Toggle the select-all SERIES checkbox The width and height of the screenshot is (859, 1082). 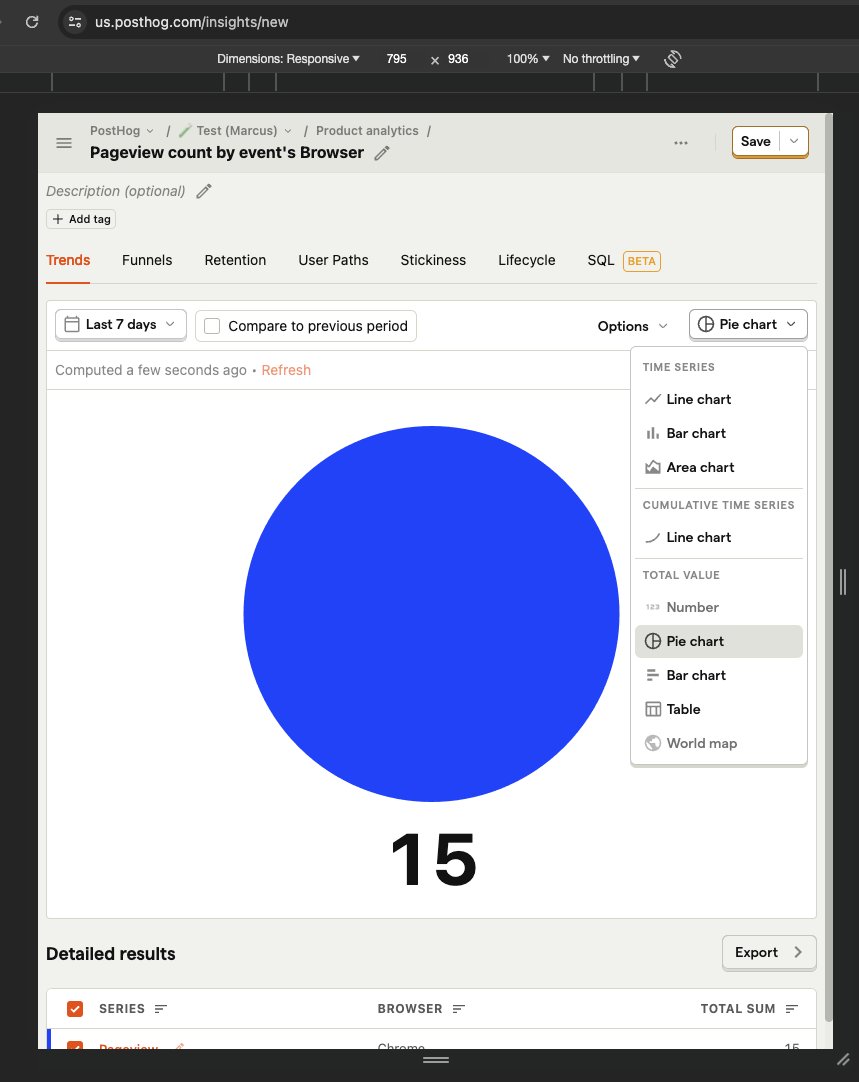click(x=75, y=1009)
